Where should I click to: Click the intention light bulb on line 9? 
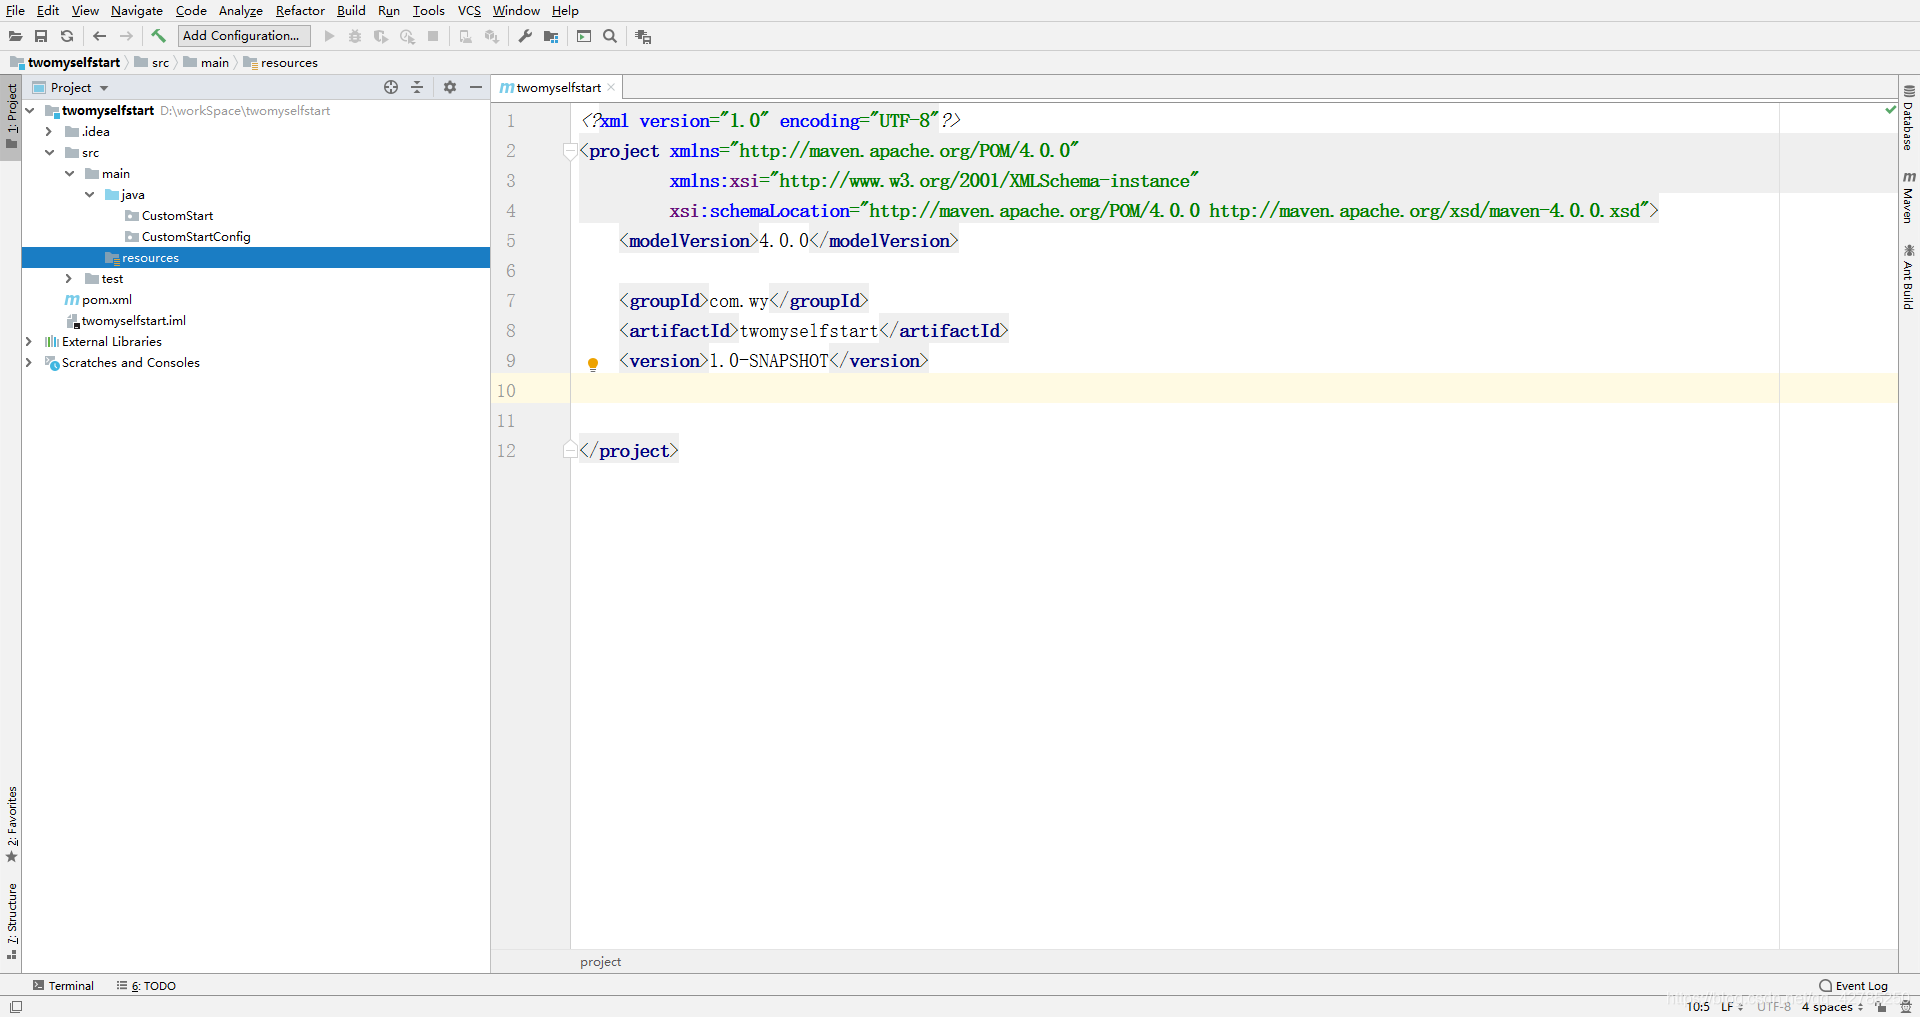[593, 364]
